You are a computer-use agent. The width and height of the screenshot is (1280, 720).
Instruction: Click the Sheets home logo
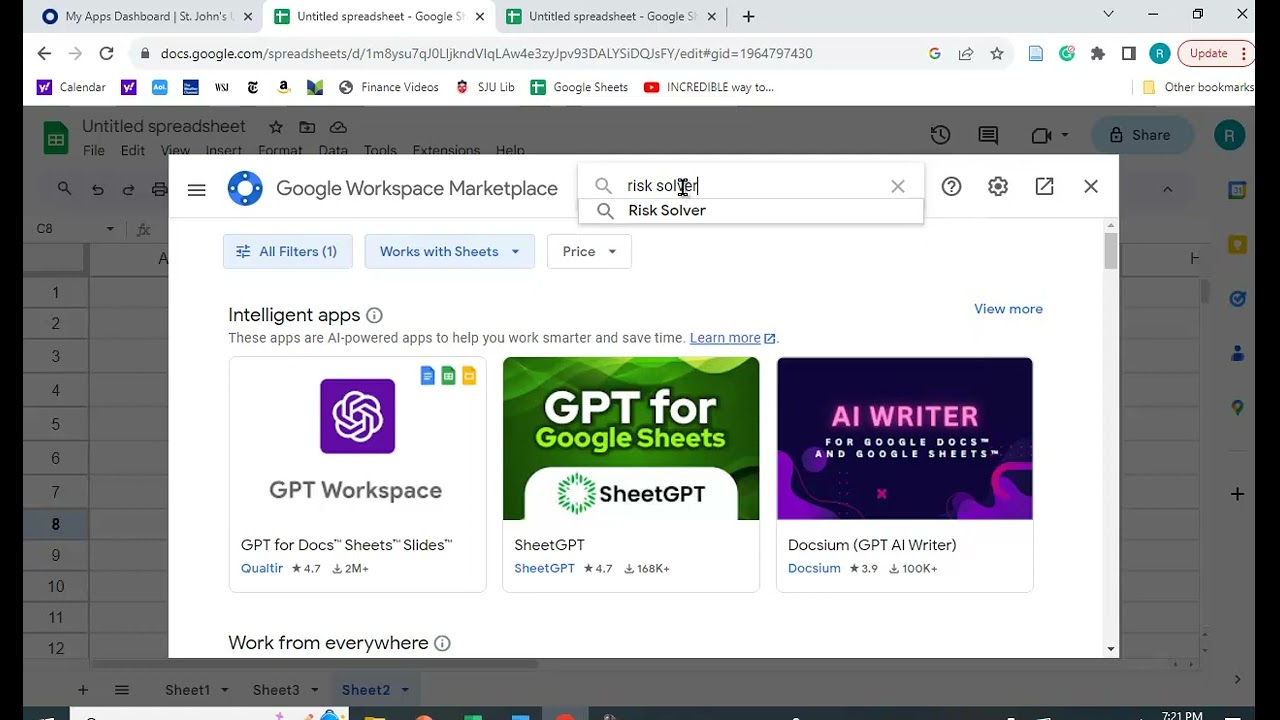(x=56, y=137)
